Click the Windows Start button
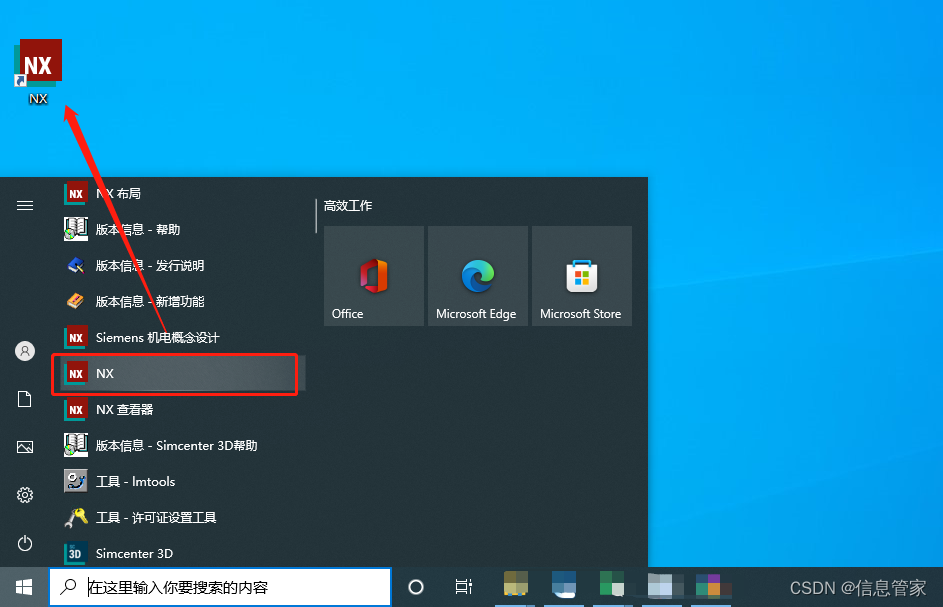943x607 pixels. [24, 587]
